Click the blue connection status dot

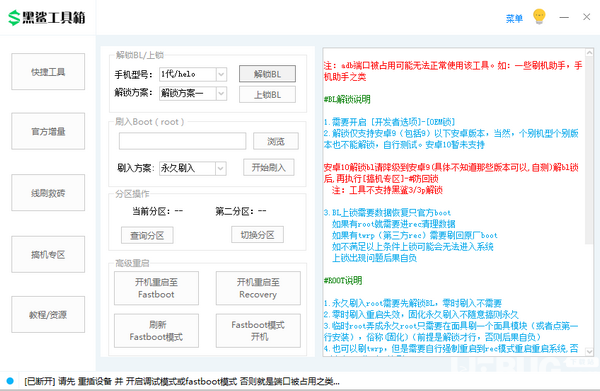(10, 381)
